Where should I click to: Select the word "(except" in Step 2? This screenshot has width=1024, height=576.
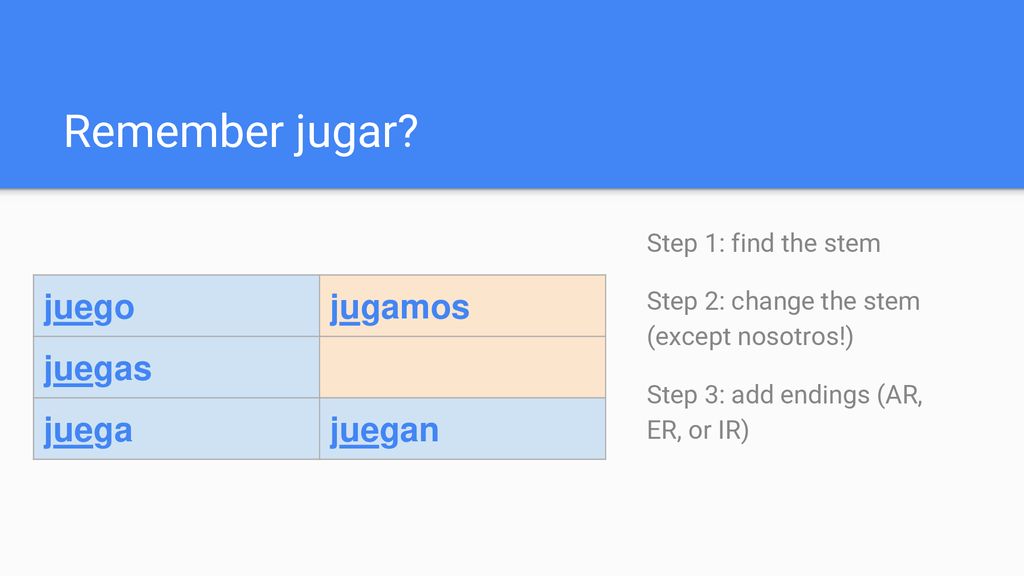coord(688,338)
